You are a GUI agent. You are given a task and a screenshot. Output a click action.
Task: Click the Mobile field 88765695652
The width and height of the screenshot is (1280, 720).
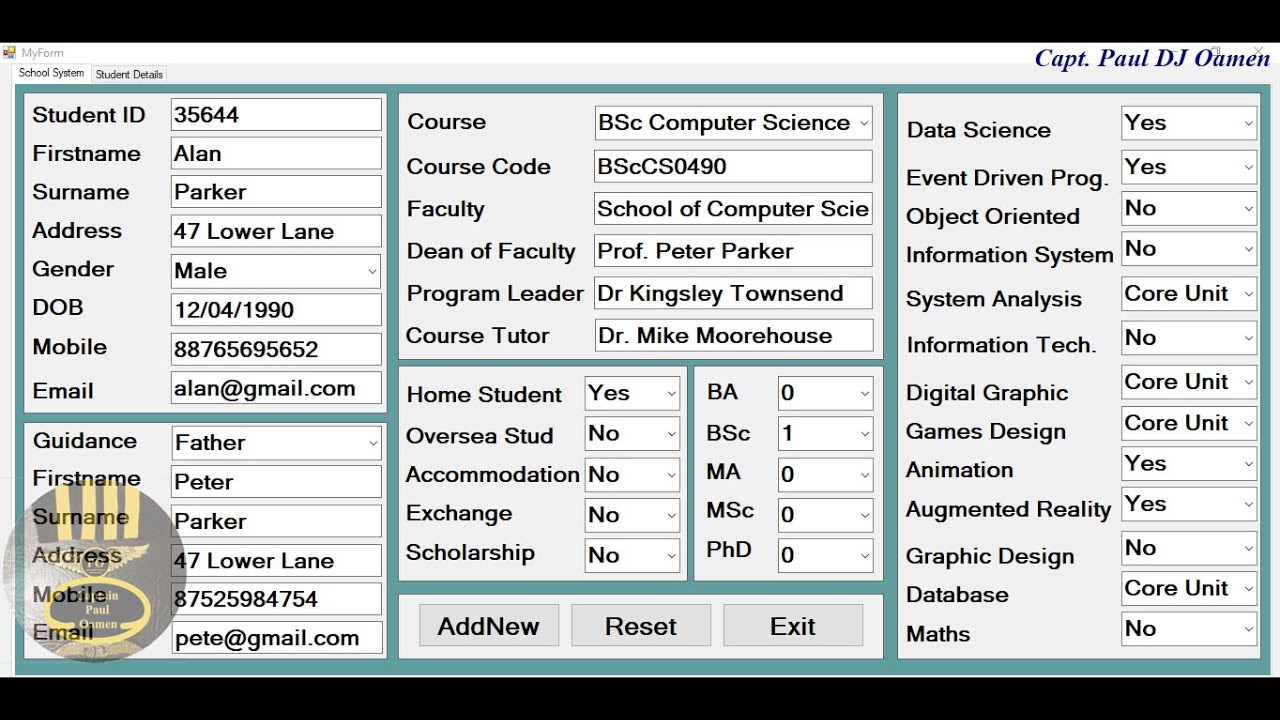276,349
